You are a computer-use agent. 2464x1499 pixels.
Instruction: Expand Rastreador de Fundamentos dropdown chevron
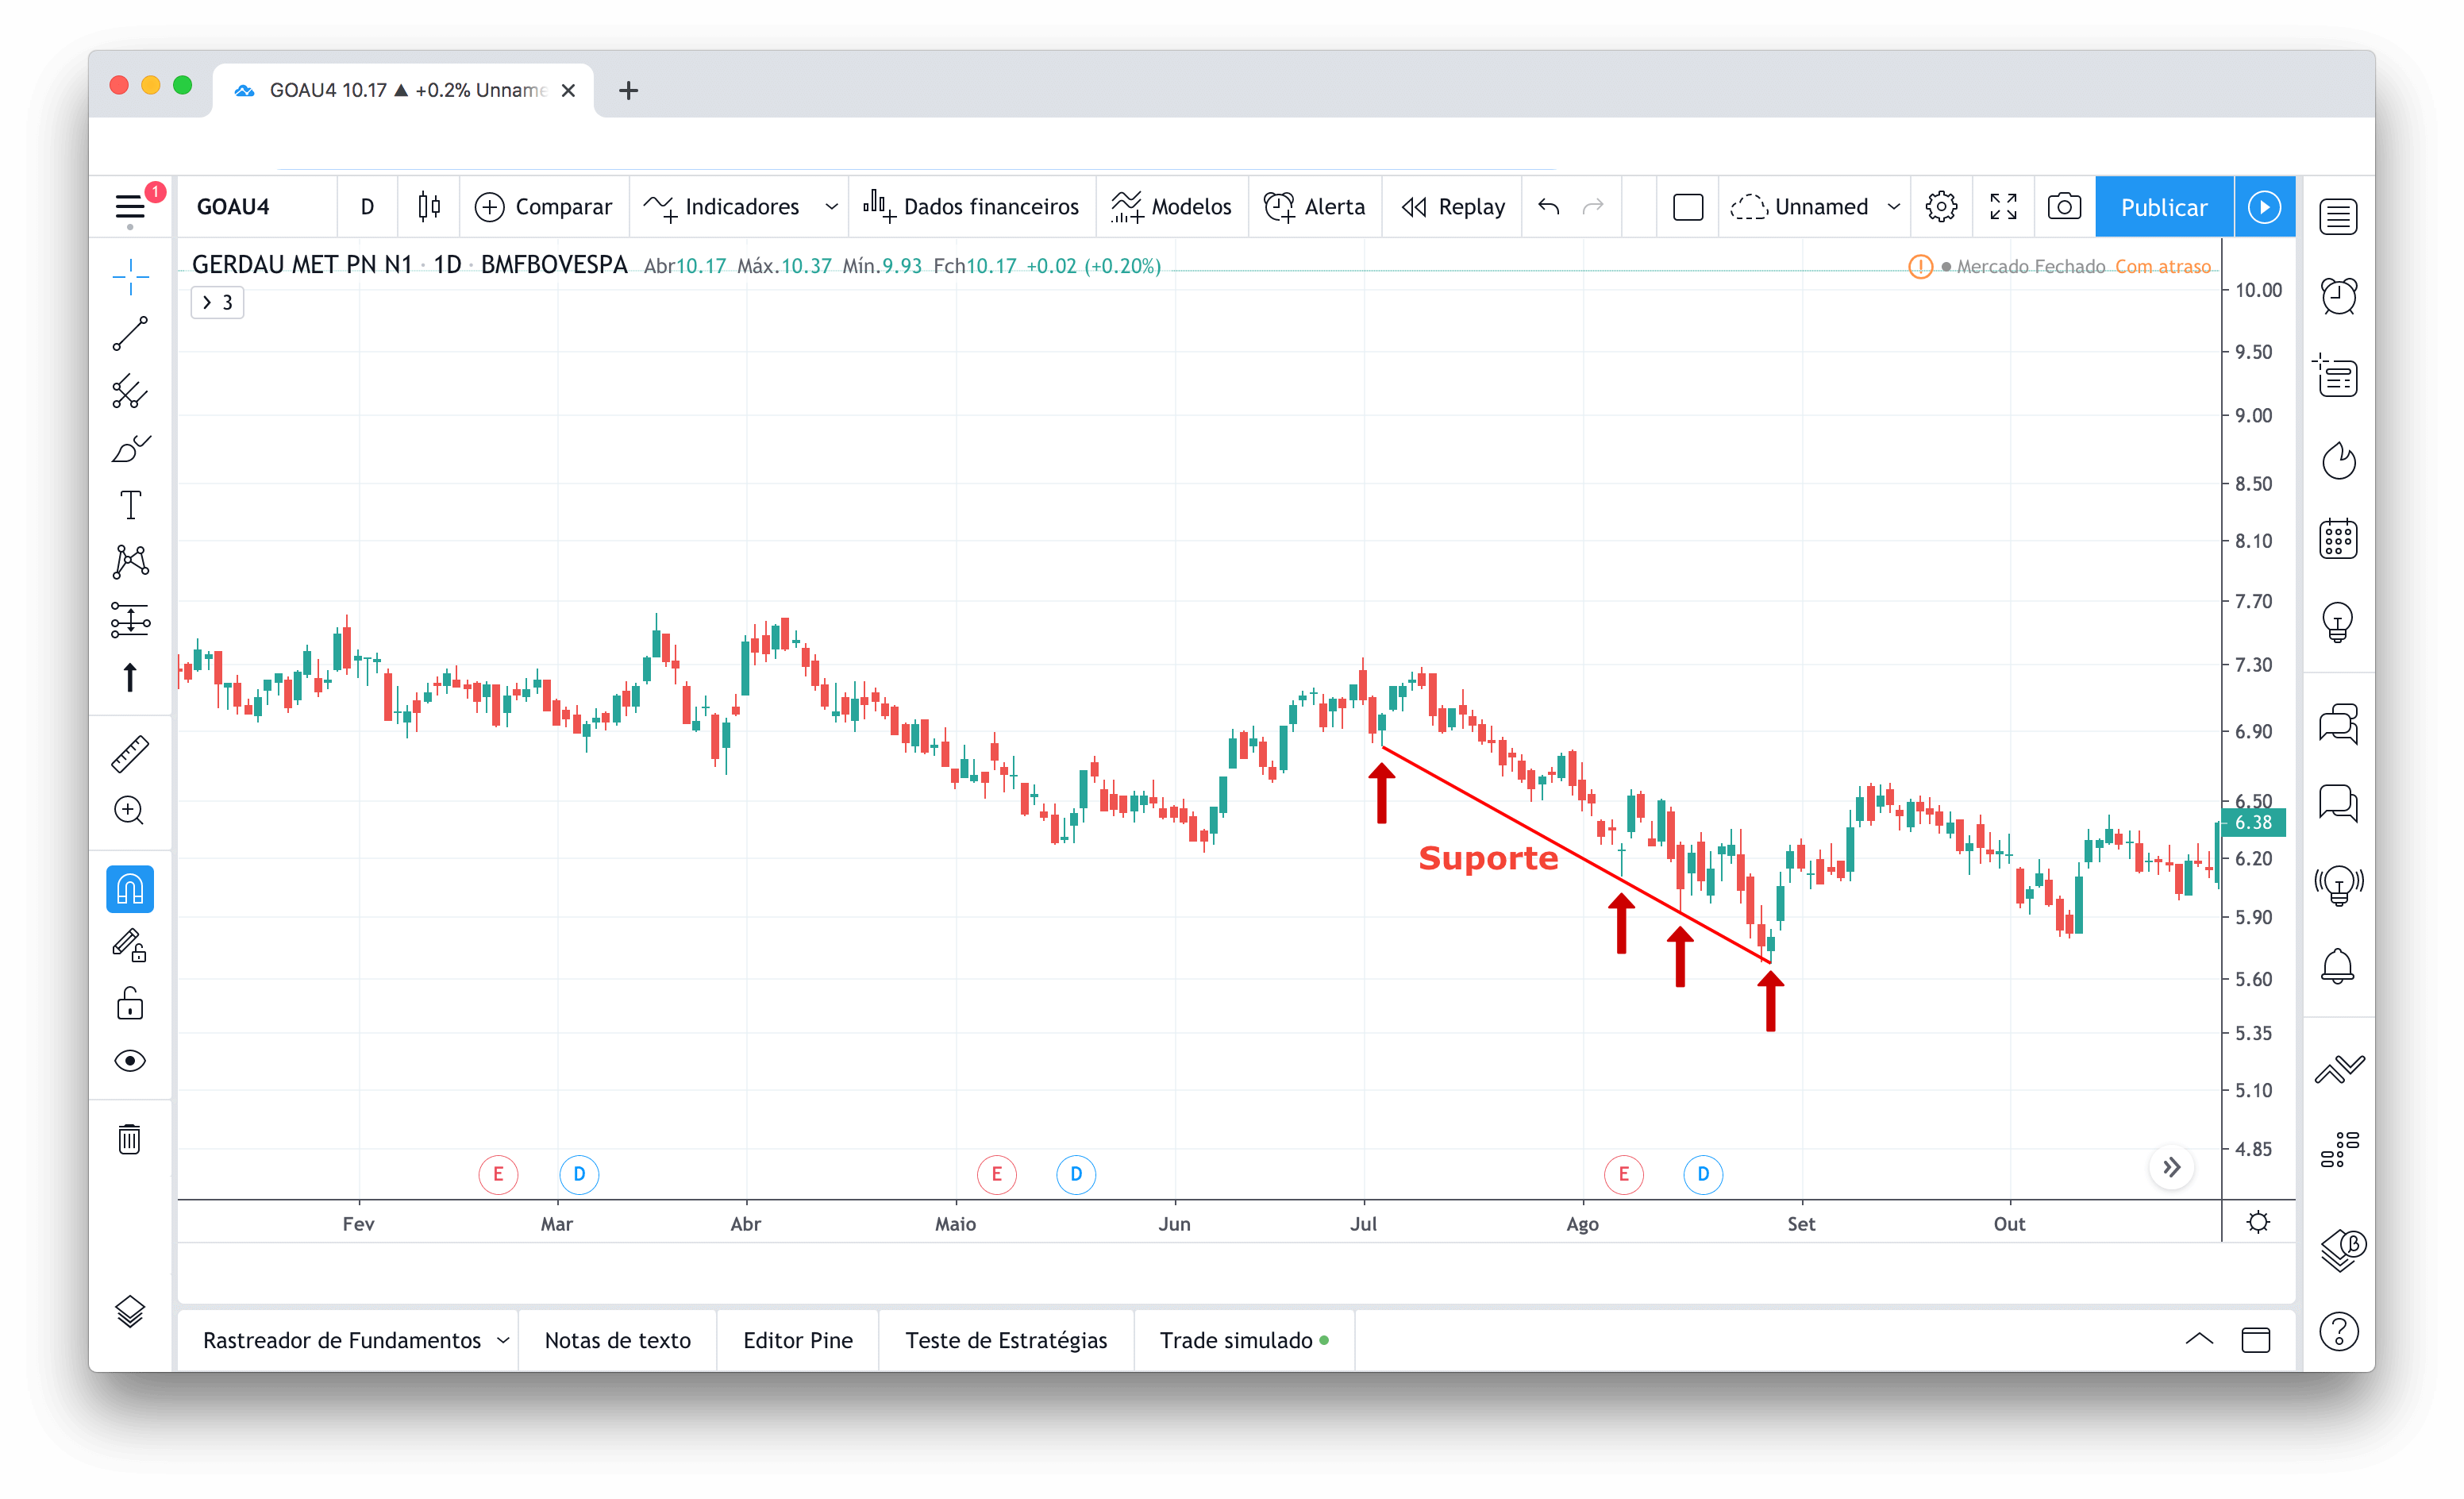(x=503, y=1340)
